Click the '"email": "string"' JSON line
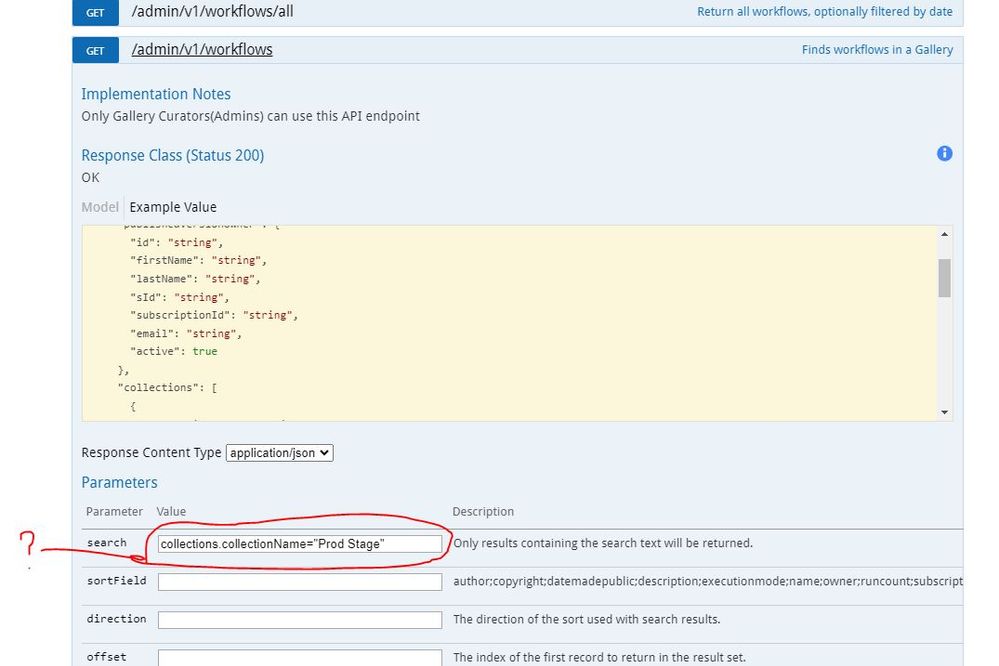This screenshot has width=999, height=666. pyautogui.click(x=186, y=333)
